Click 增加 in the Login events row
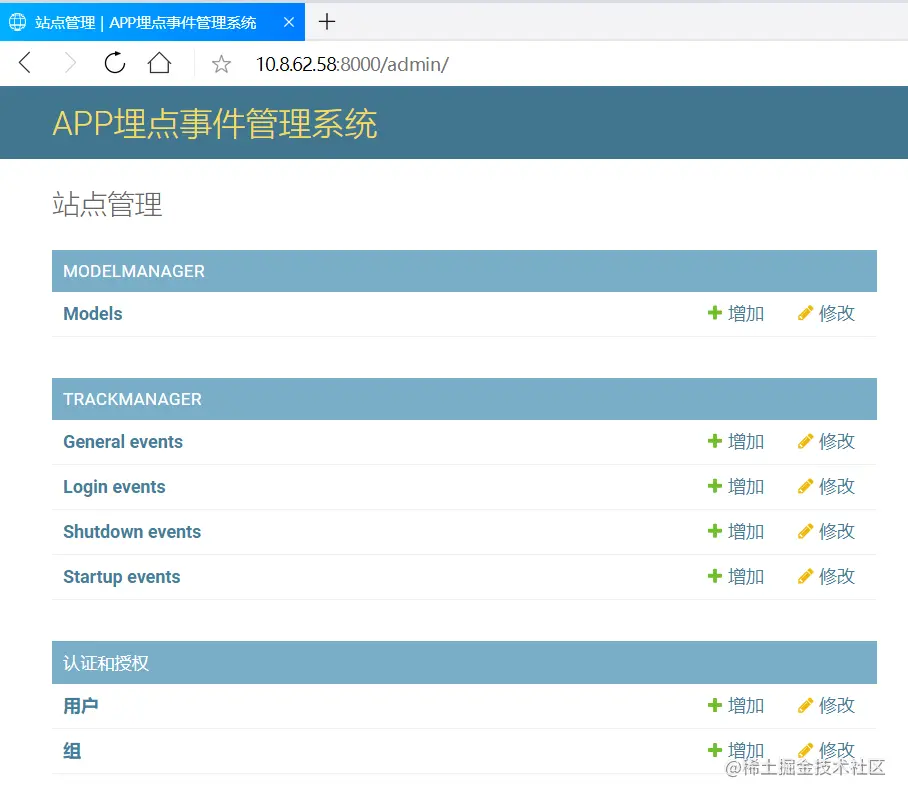This screenshot has width=908, height=800. click(736, 487)
